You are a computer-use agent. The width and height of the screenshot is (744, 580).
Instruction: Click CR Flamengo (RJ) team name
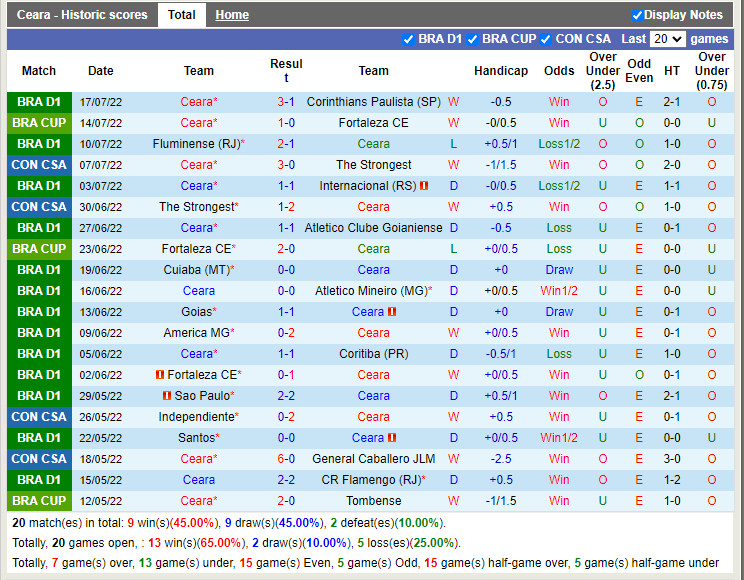370,480
